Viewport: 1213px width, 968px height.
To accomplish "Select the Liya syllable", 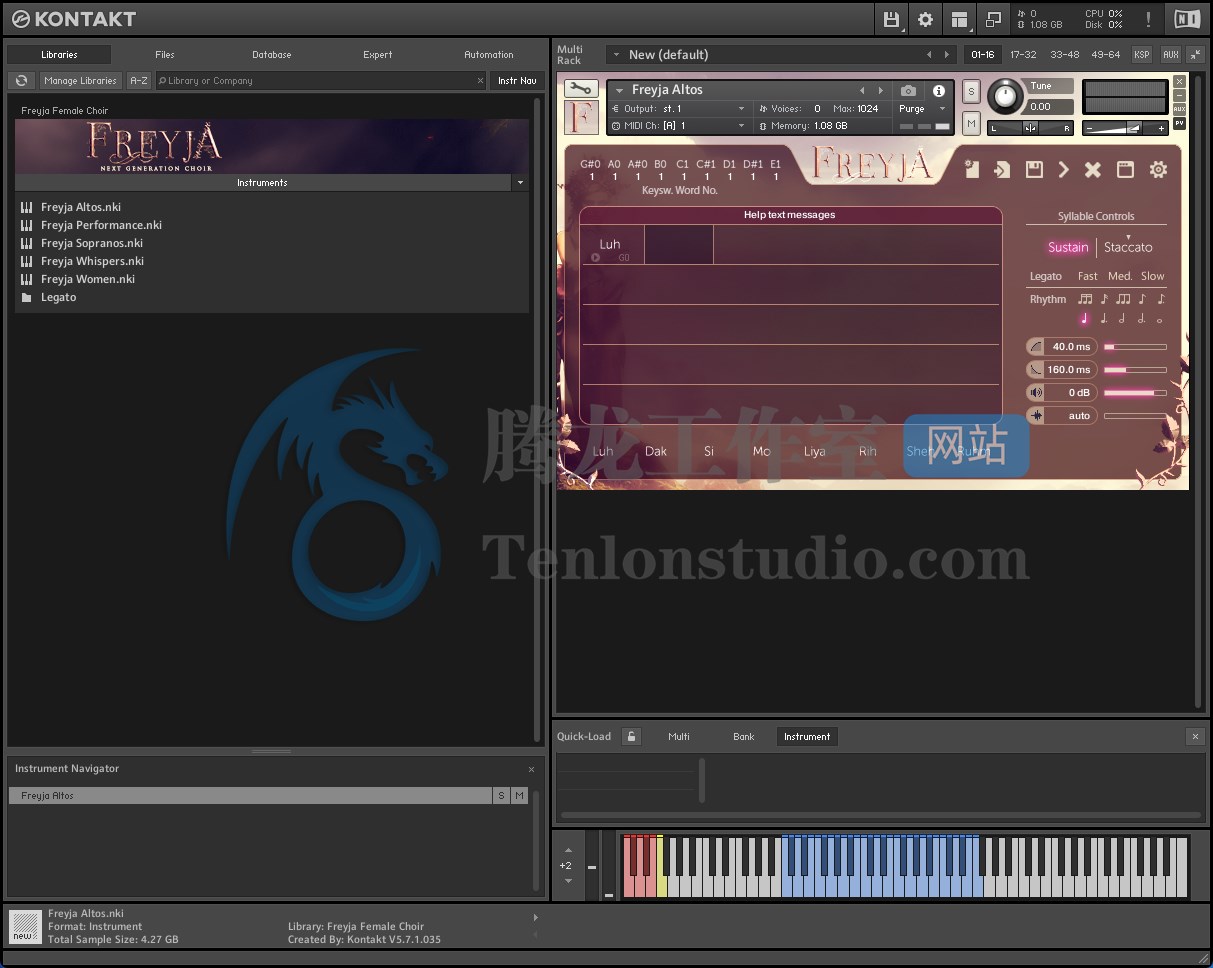I will pyautogui.click(x=815, y=451).
